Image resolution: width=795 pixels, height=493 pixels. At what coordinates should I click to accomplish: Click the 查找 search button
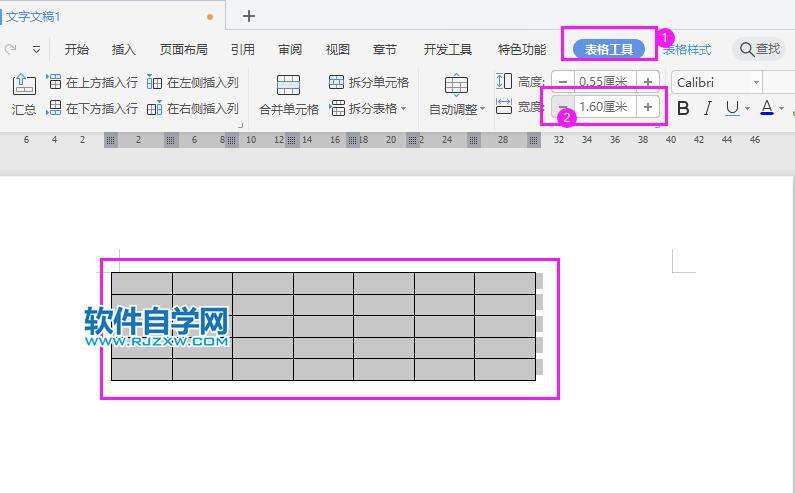tap(759, 49)
